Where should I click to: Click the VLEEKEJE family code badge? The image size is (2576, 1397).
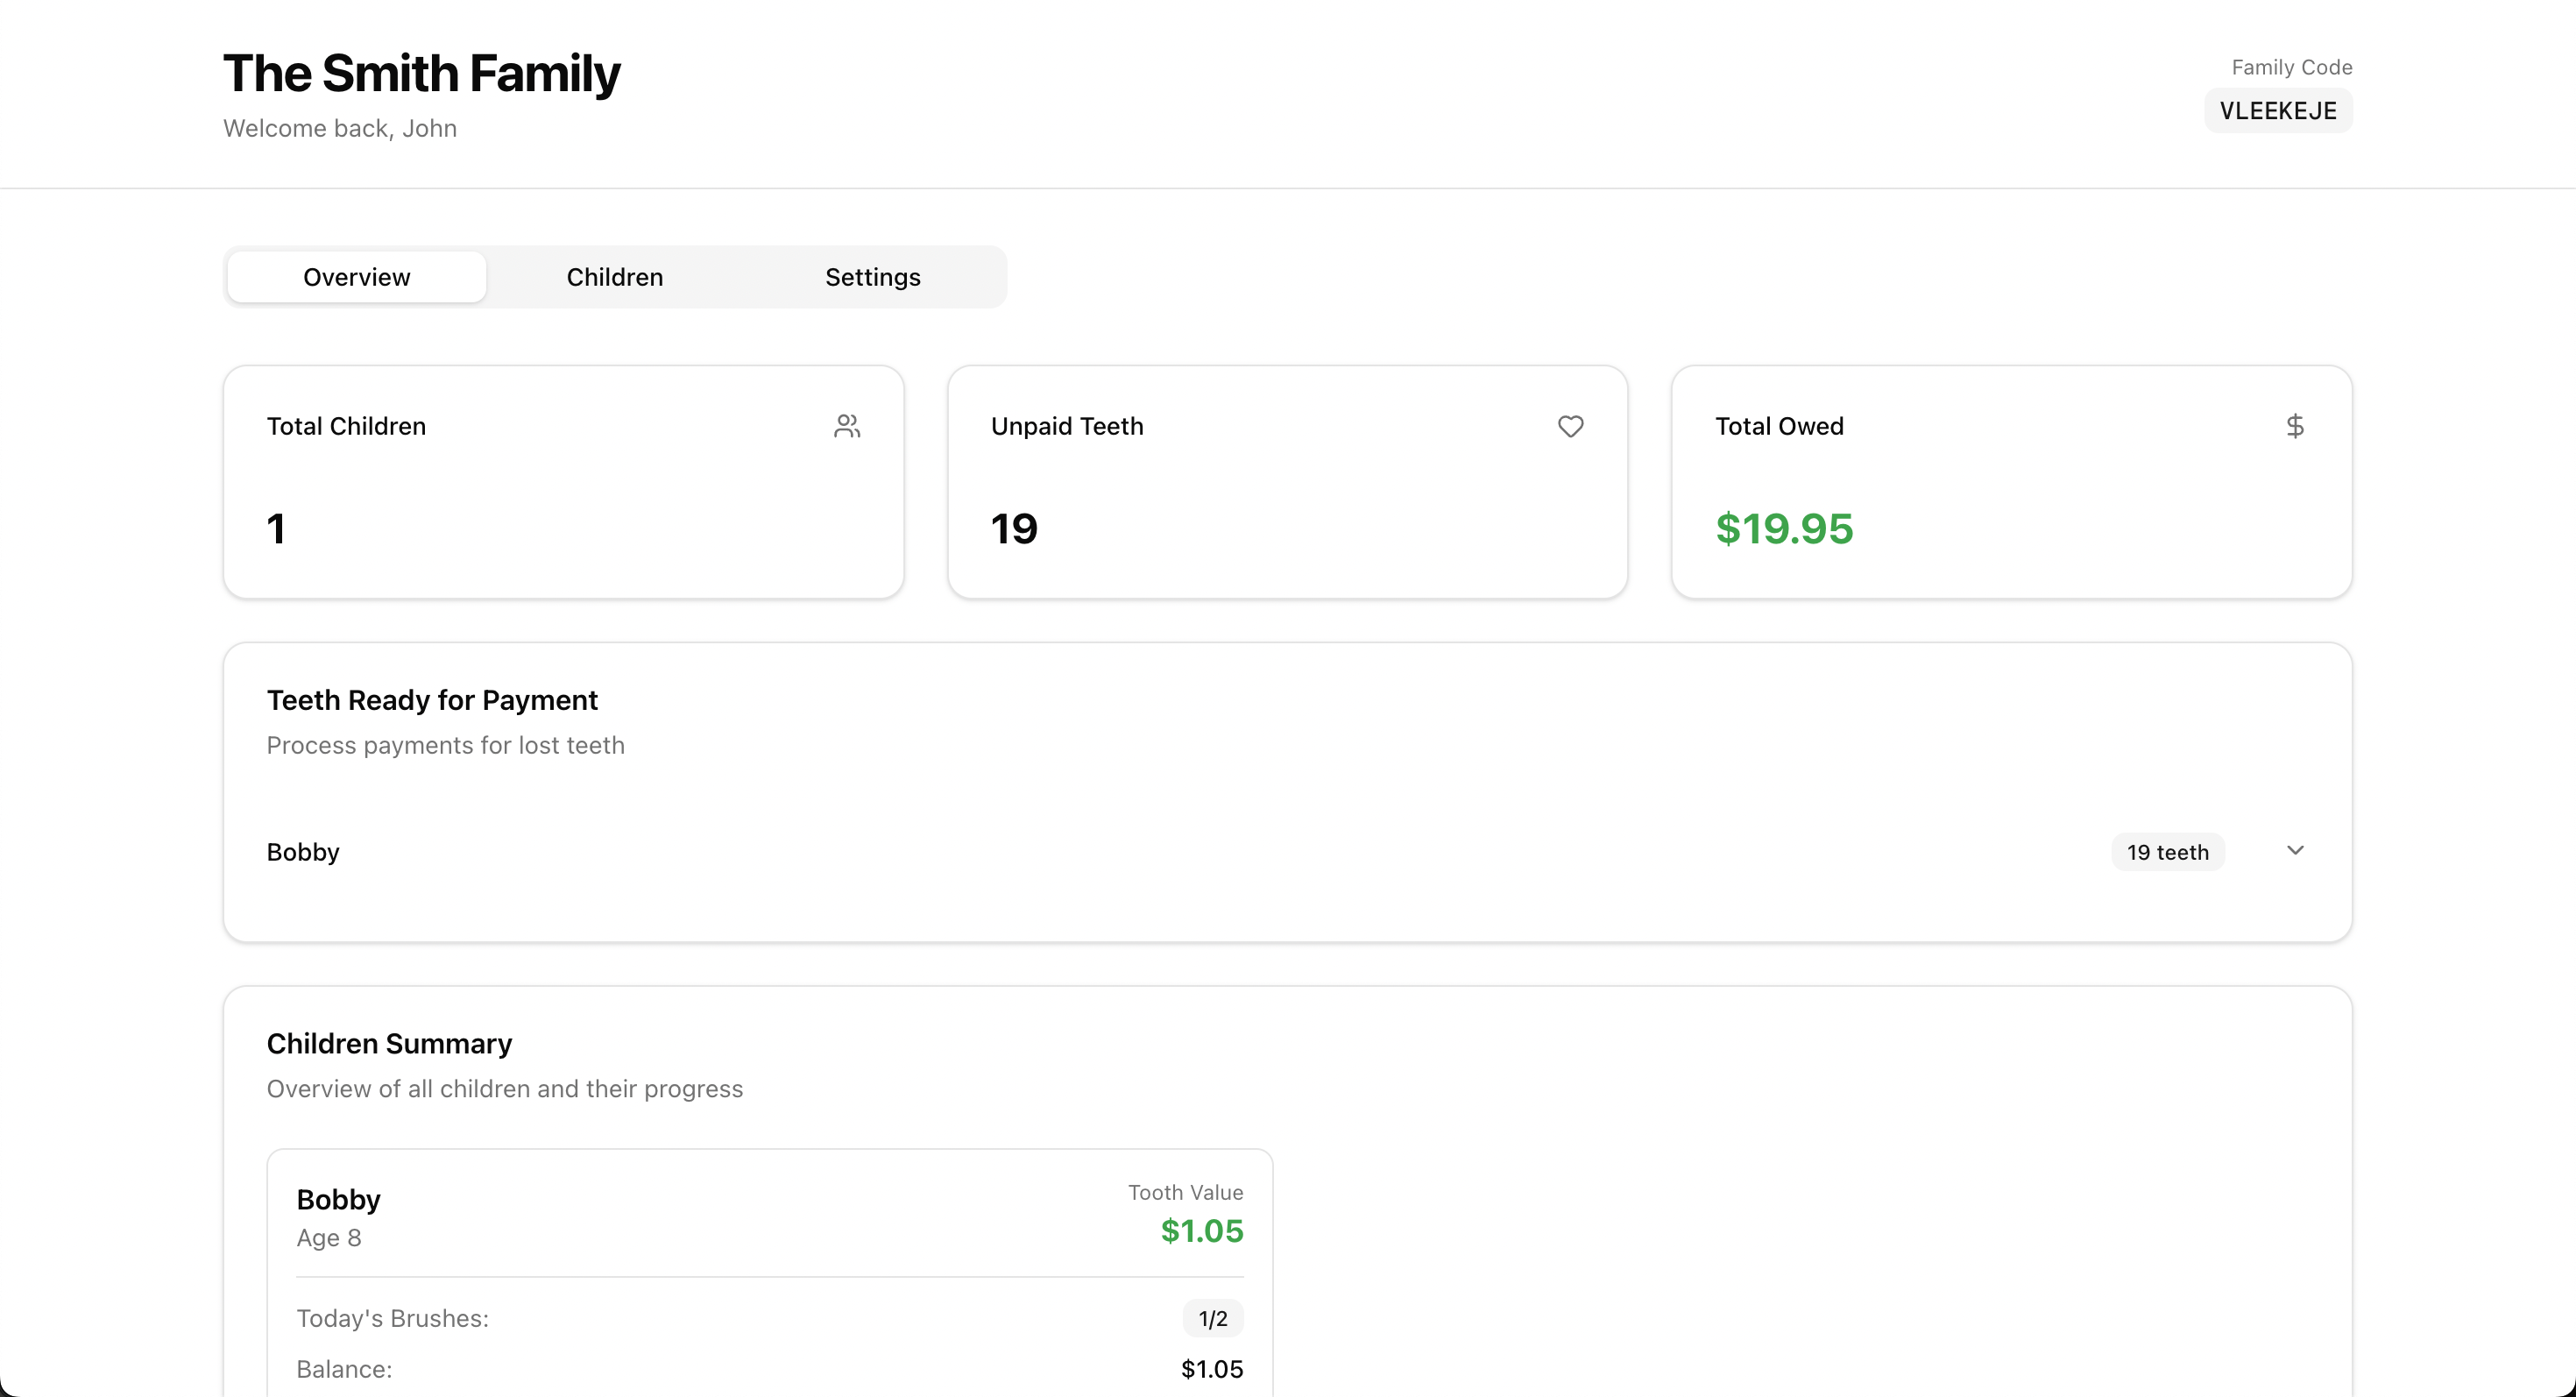click(x=2277, y=111)
